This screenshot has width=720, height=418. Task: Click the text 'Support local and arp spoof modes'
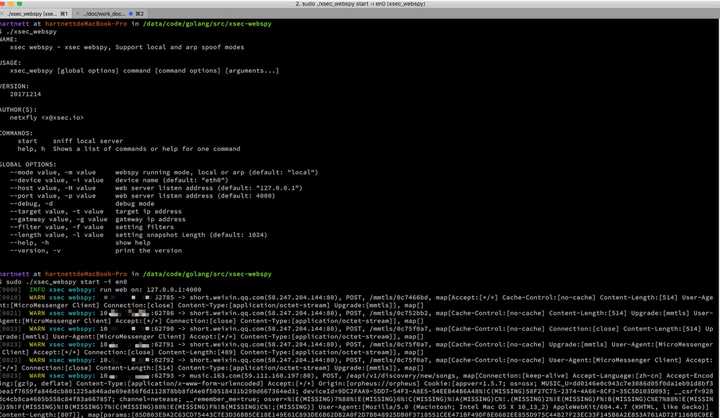tap(180, 47)
